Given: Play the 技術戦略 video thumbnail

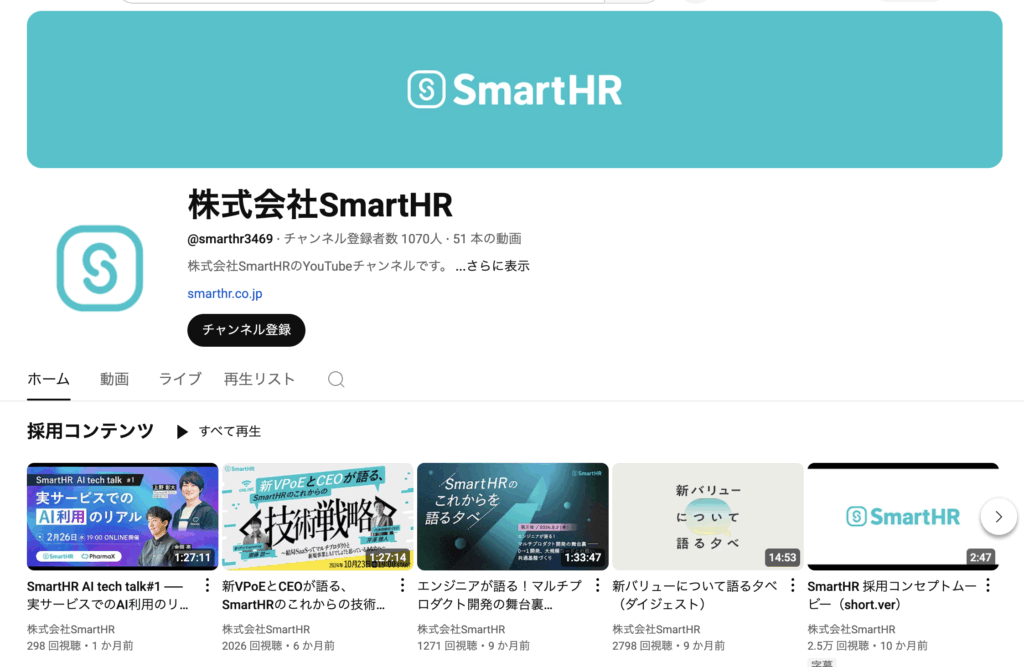Looking at the screenshot, I should (317, 517).
